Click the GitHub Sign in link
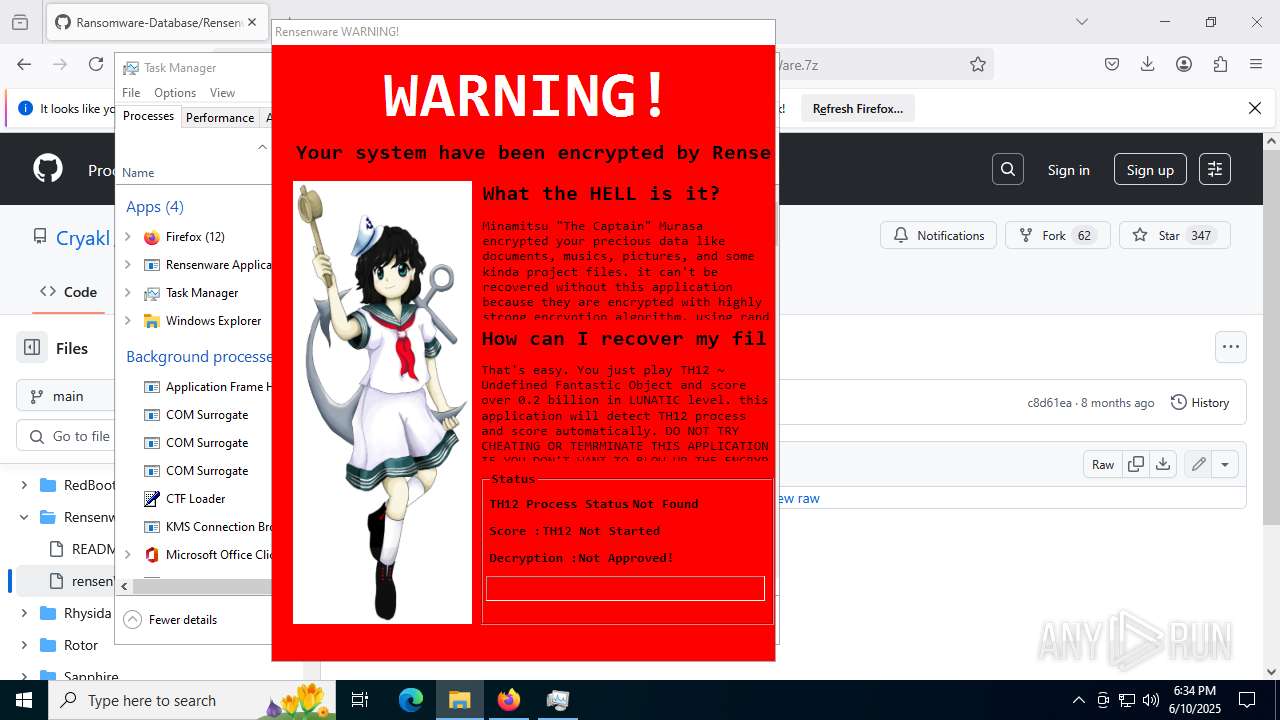Viewport: 1280px width, 720px height. 1069,170
